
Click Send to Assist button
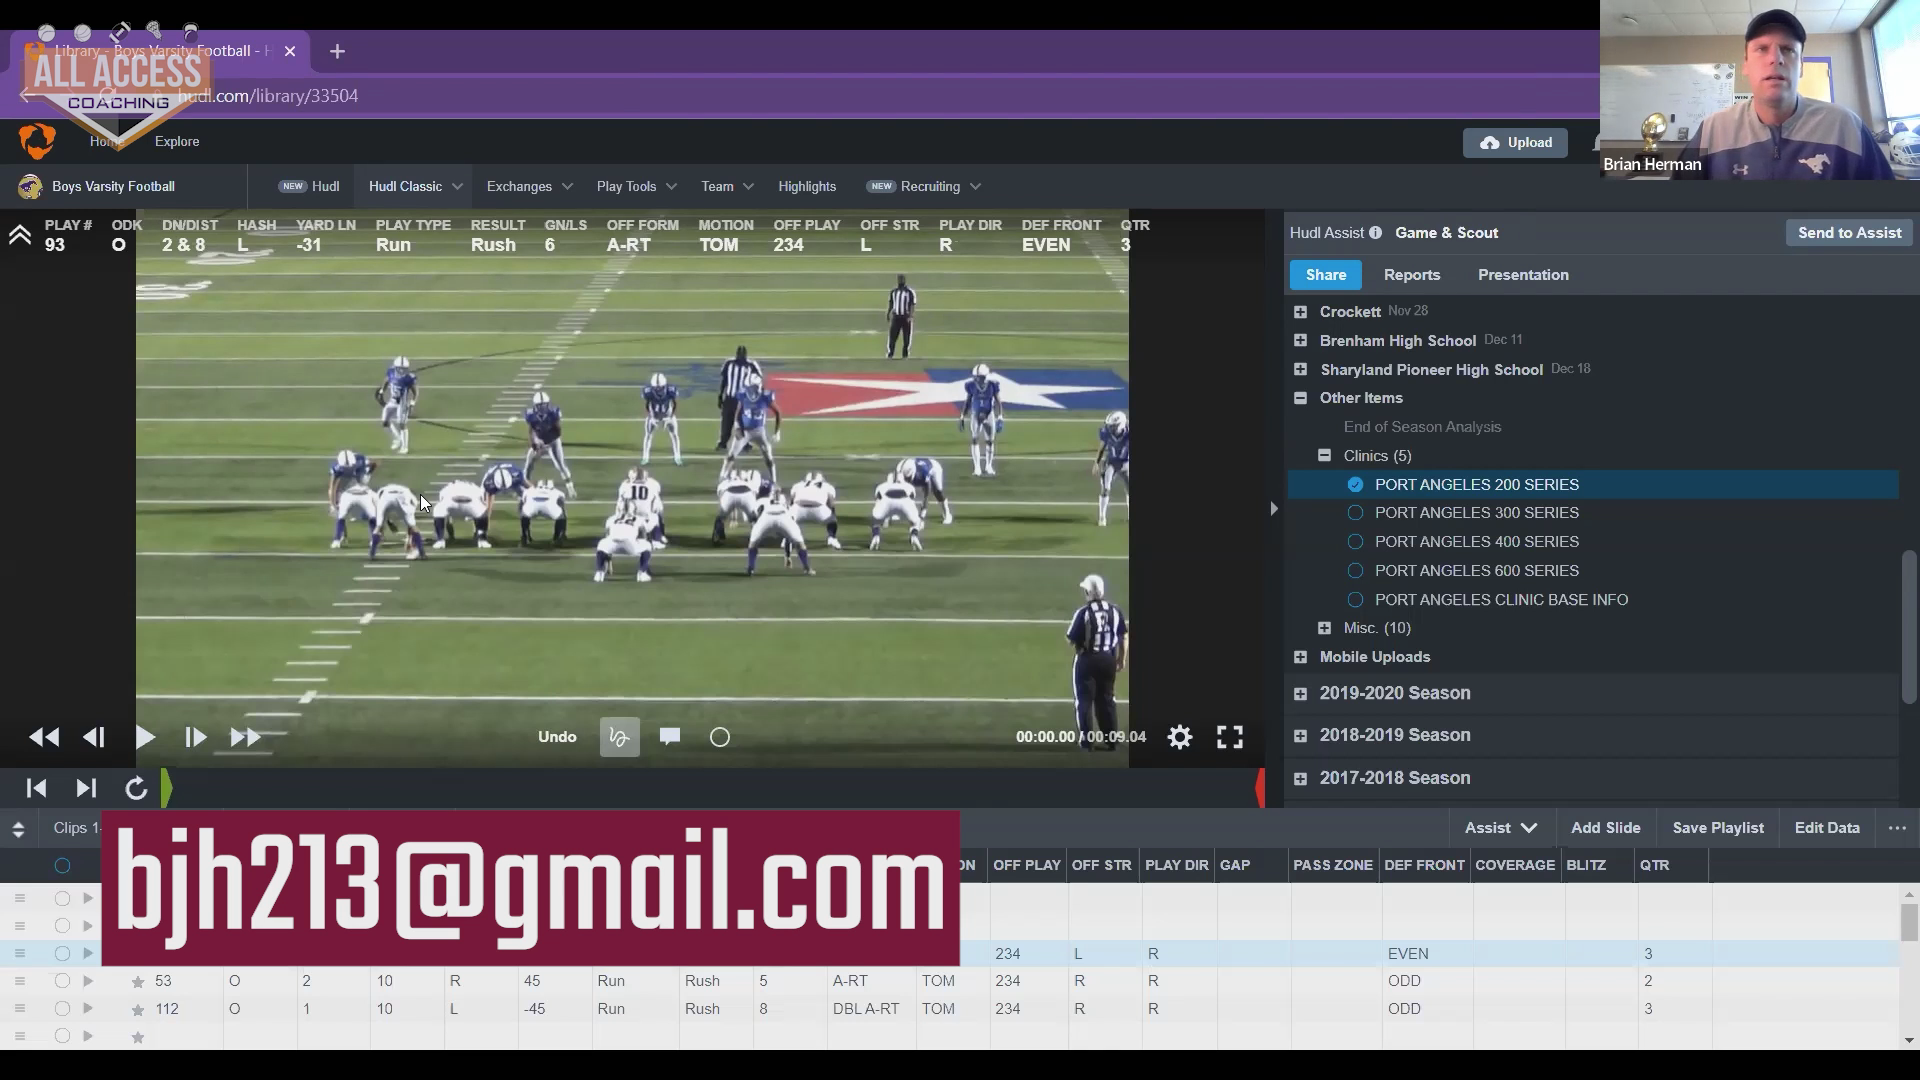pyautogui.click(x=1849, y=233)
